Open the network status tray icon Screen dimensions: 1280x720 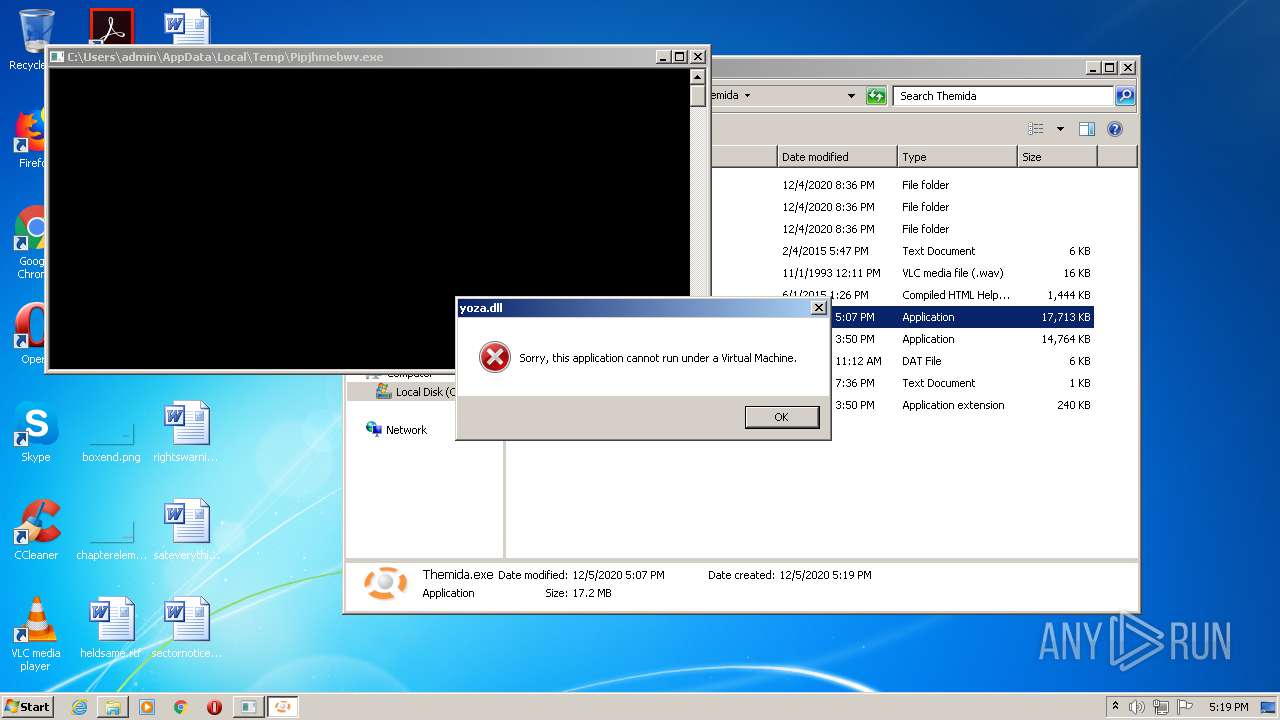pyautogui.click(x=1161, y=707)
